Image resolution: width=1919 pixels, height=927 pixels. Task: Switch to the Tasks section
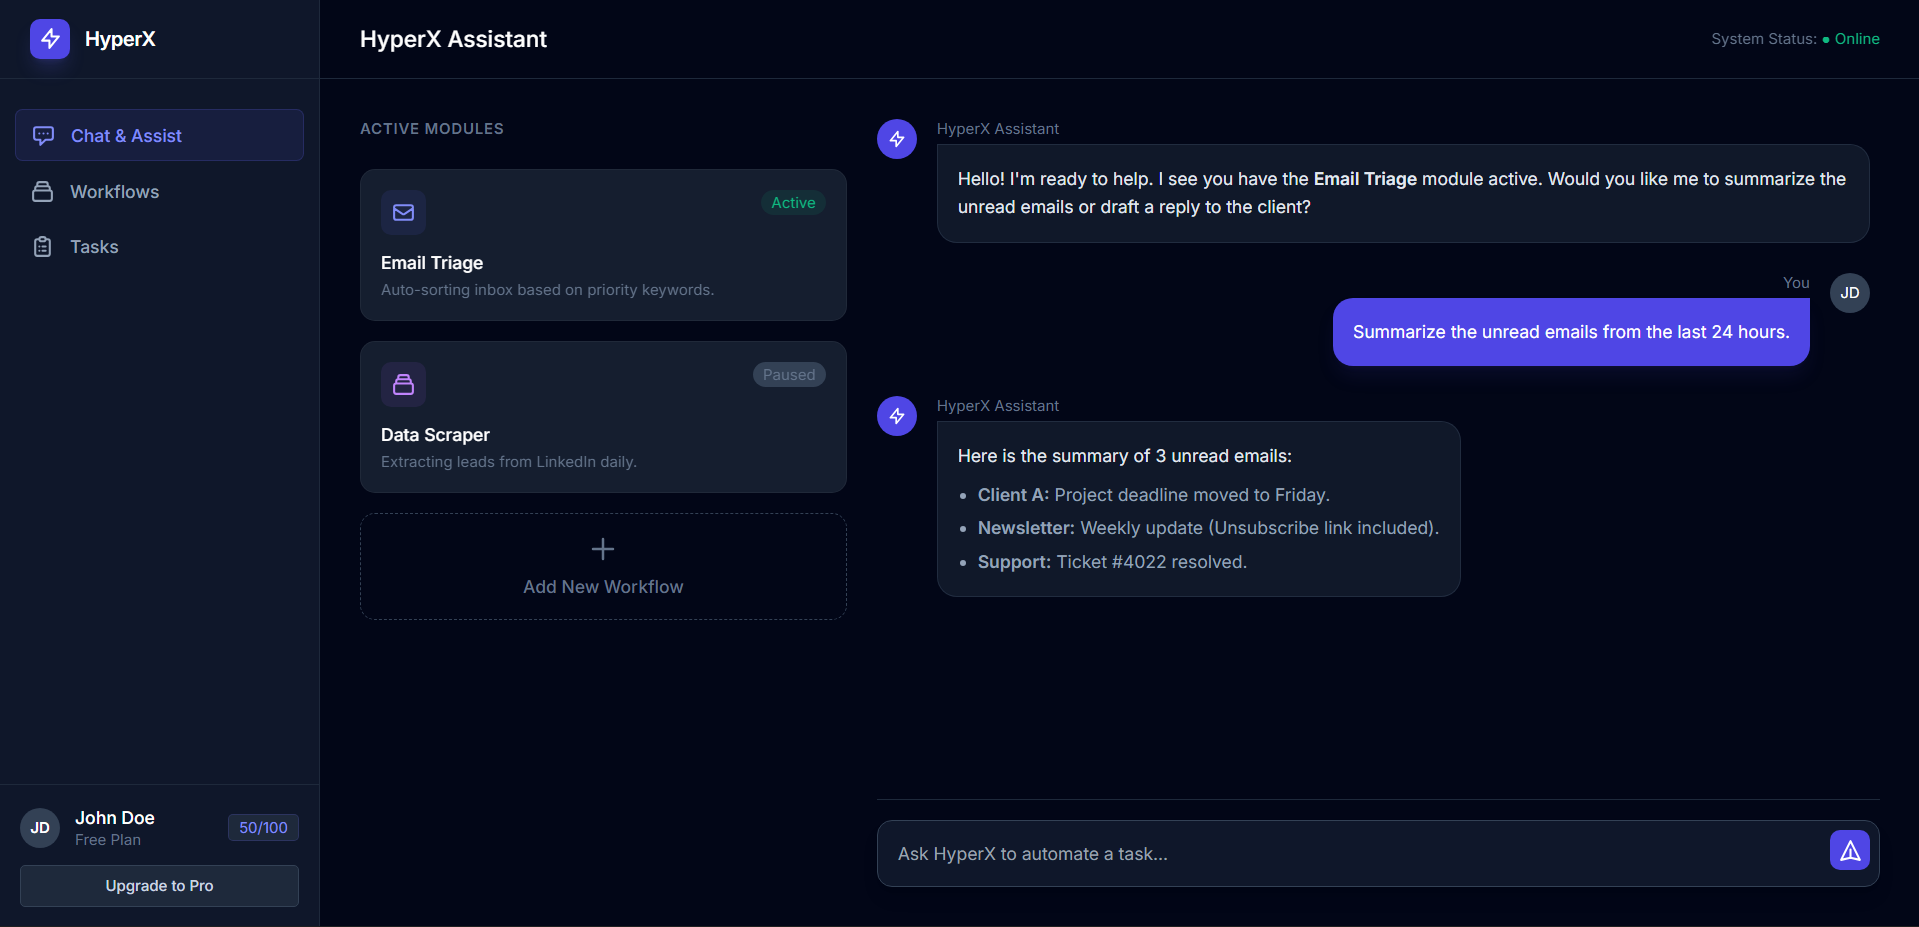pos(94,246)
